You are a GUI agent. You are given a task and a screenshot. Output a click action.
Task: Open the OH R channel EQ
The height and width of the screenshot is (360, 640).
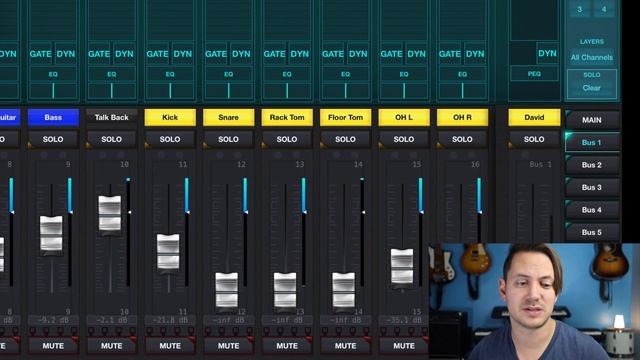pyautogui.click(x=462, y=74)
